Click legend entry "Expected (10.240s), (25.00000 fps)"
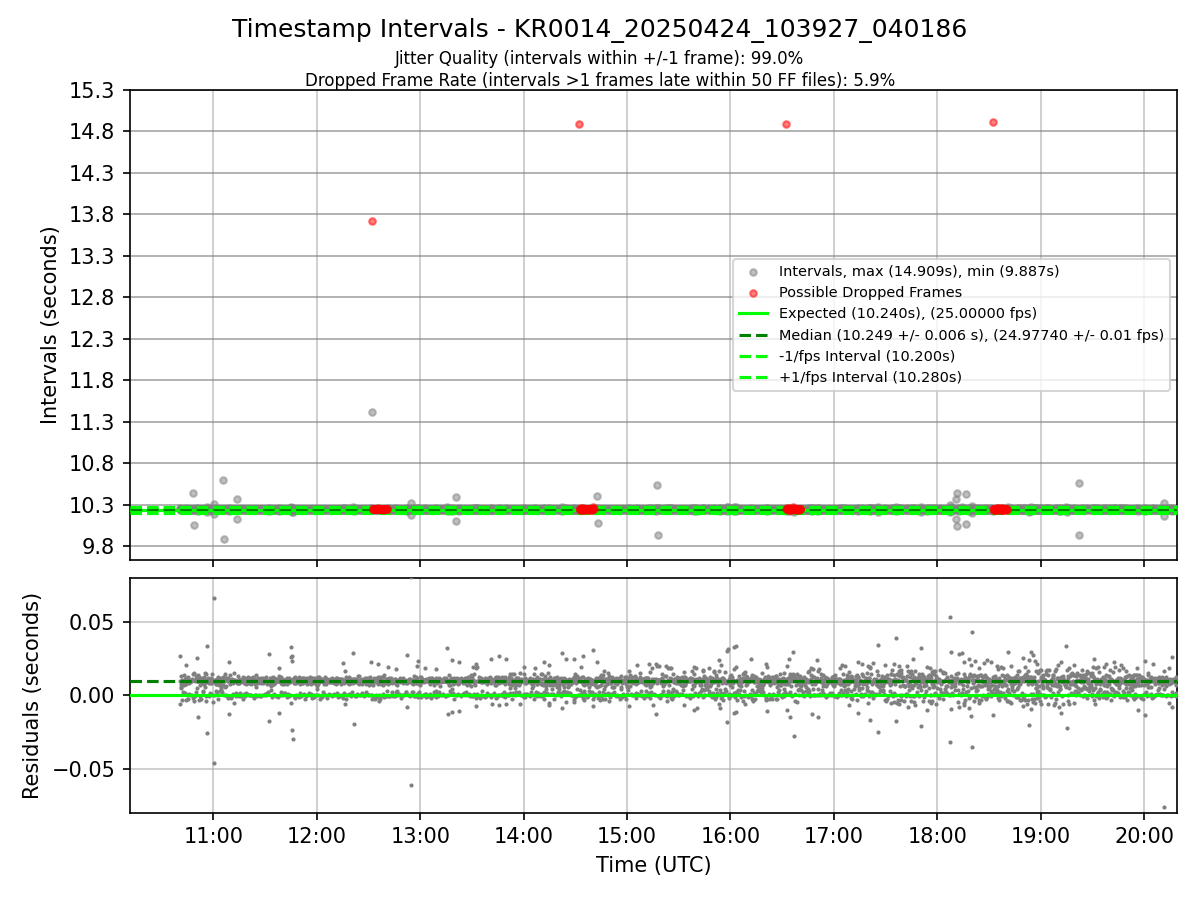Image resolution: width=1200 pixels, height=900 pixels. [907, 313]
